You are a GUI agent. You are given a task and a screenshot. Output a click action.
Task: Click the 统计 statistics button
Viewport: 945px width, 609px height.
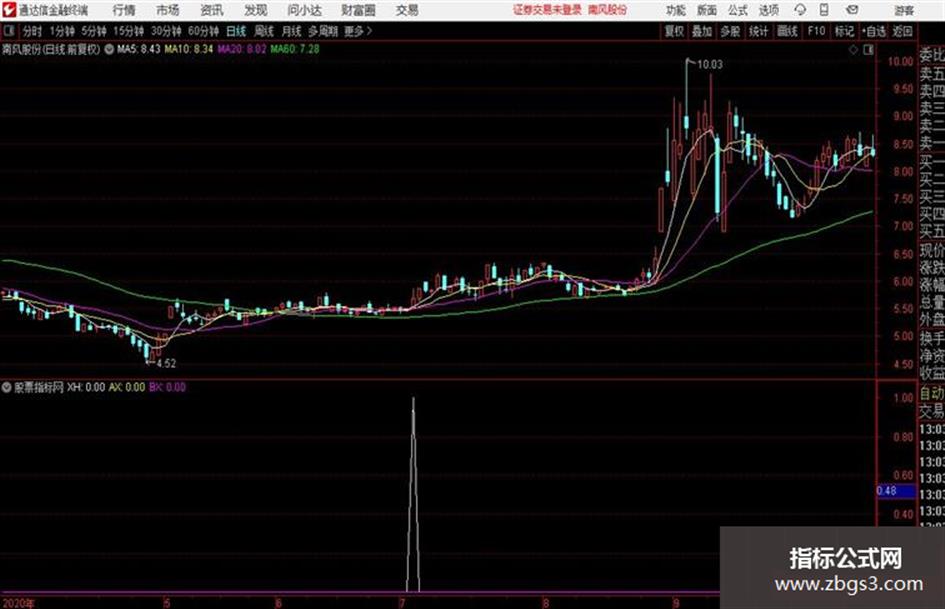(x=758, y=31)
